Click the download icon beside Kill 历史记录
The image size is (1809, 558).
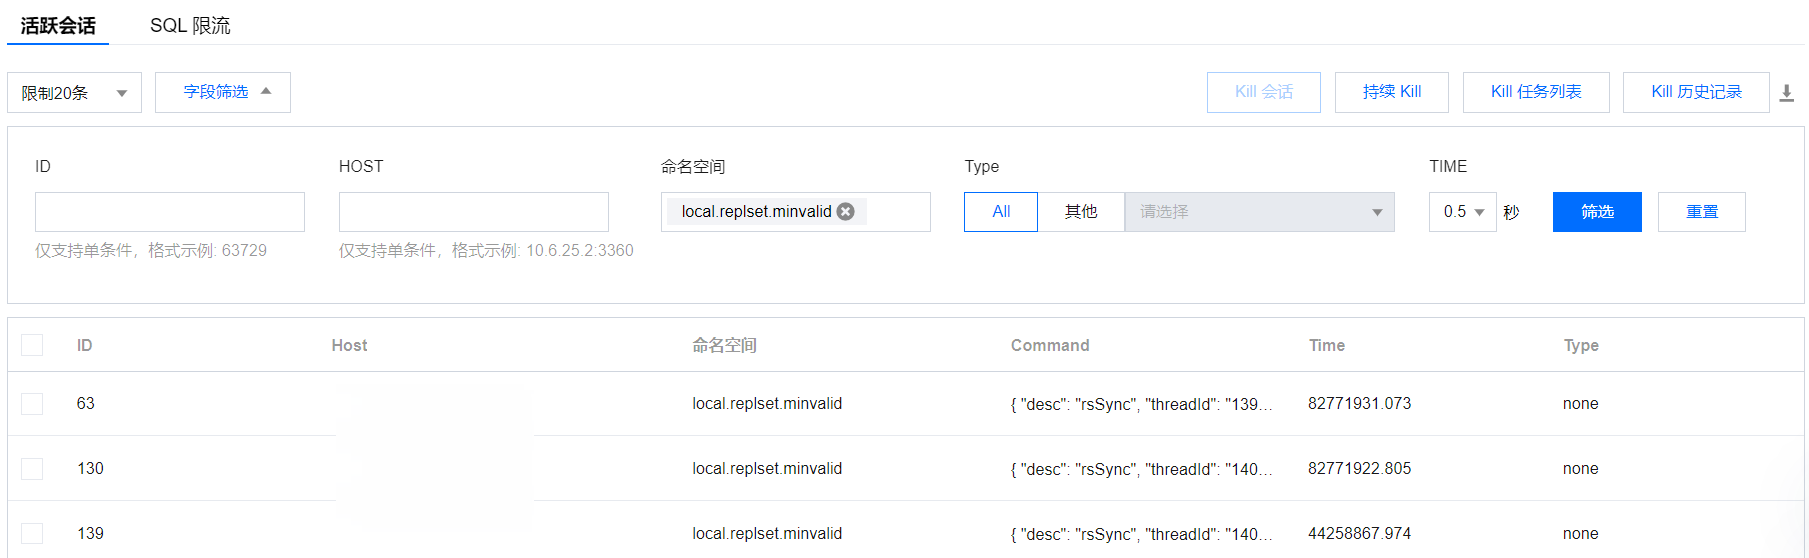[x=1786, y=93]
